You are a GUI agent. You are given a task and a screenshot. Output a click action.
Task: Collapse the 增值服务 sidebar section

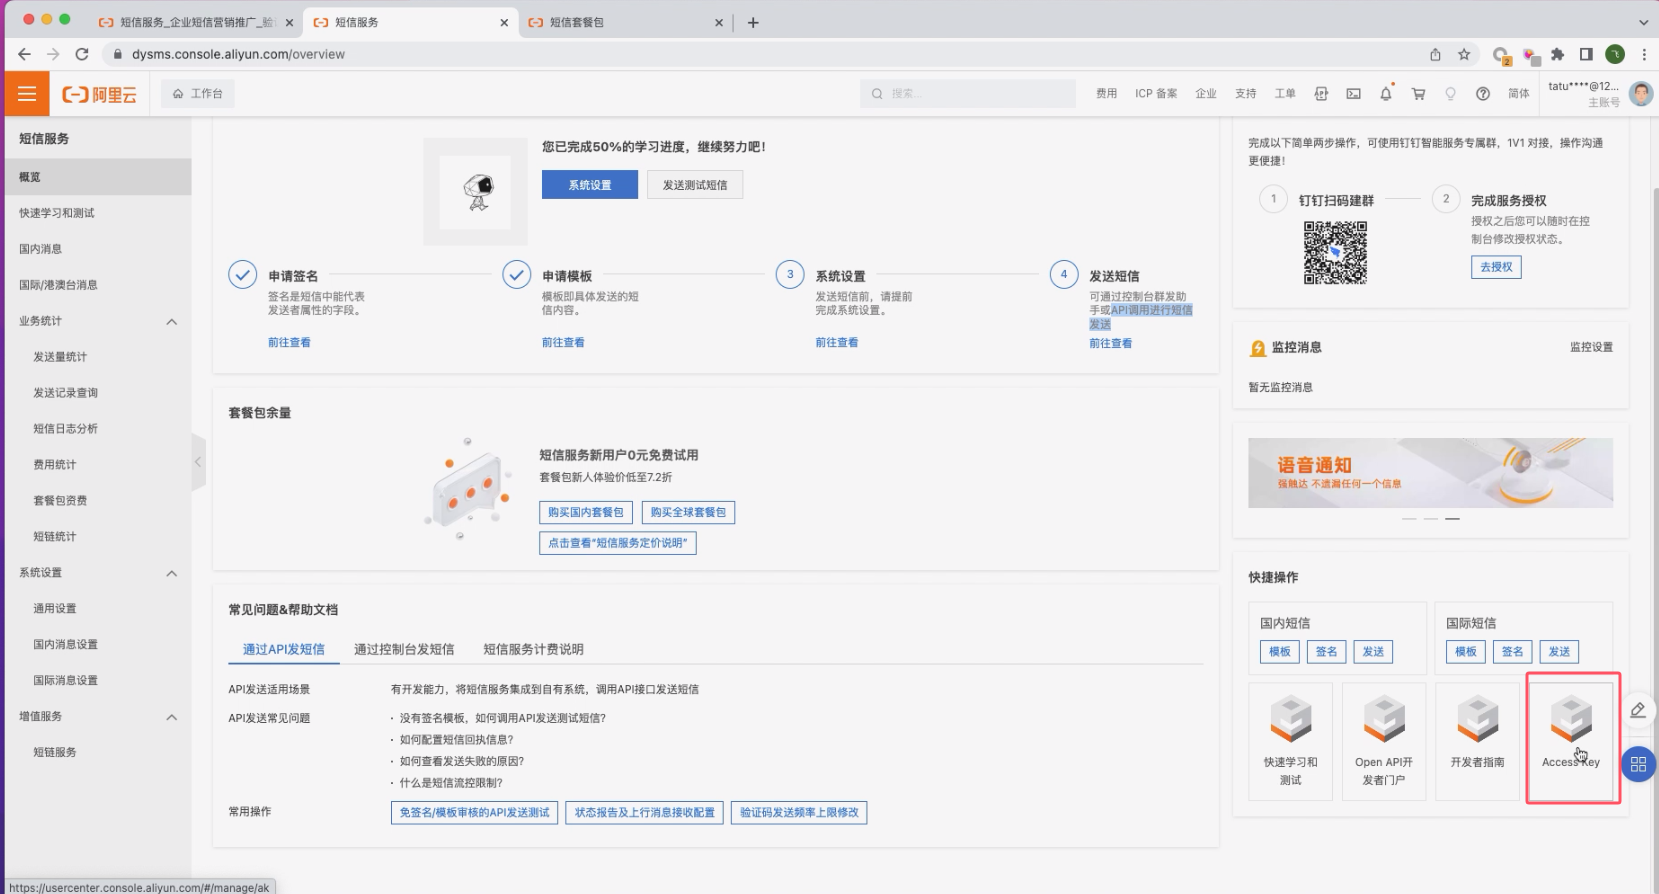(172, 717)
